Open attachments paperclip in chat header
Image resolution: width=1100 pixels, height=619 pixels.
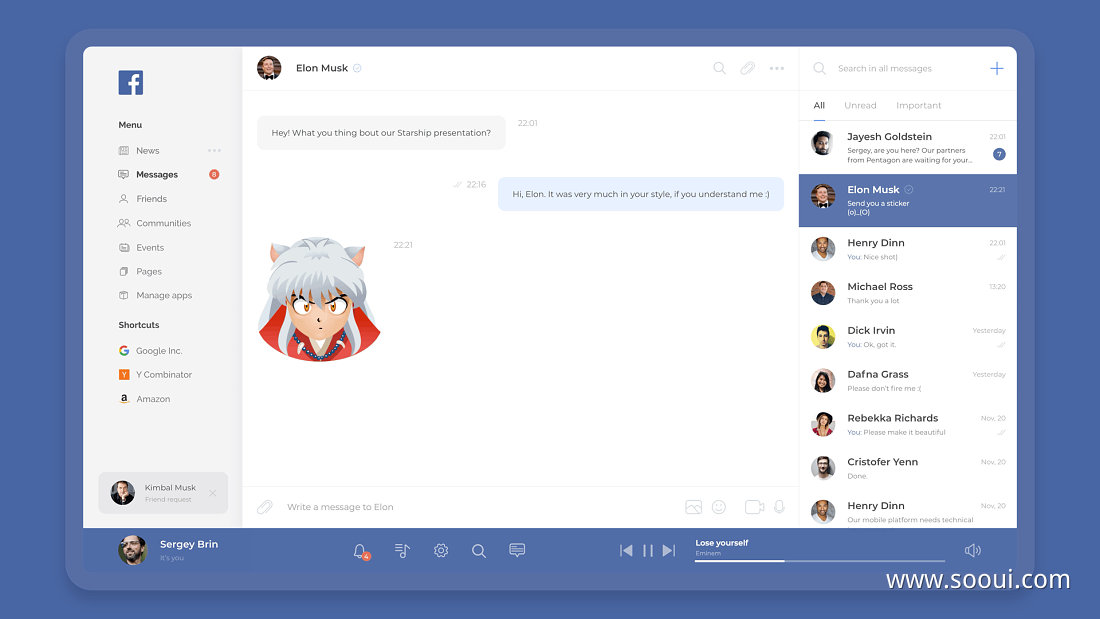pyautogui.click(x=748, y=68)
